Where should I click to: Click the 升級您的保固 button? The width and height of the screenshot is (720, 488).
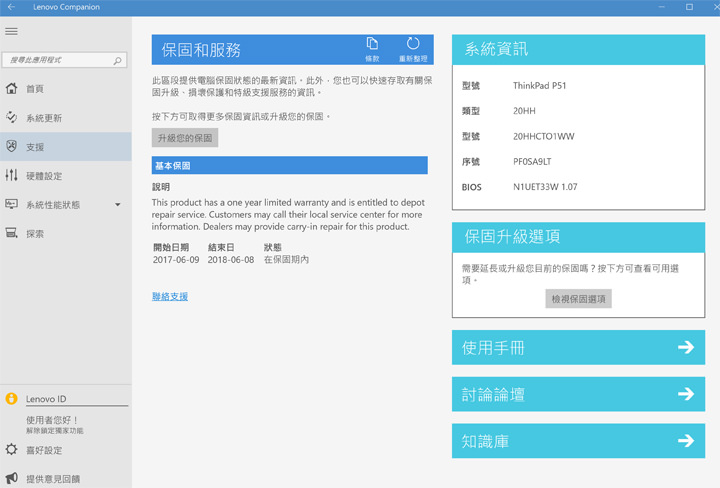coord(185,138)
